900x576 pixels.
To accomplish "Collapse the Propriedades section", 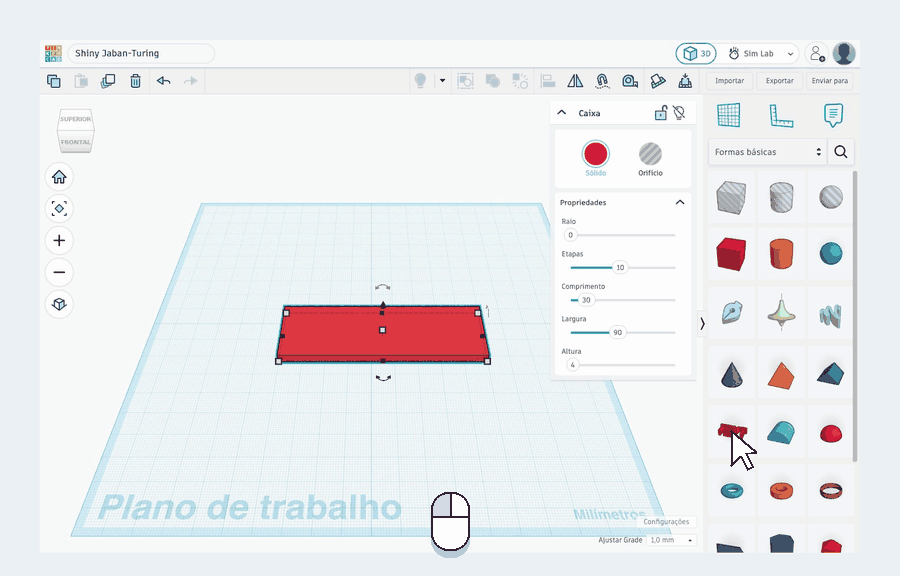I will [680, 202].
